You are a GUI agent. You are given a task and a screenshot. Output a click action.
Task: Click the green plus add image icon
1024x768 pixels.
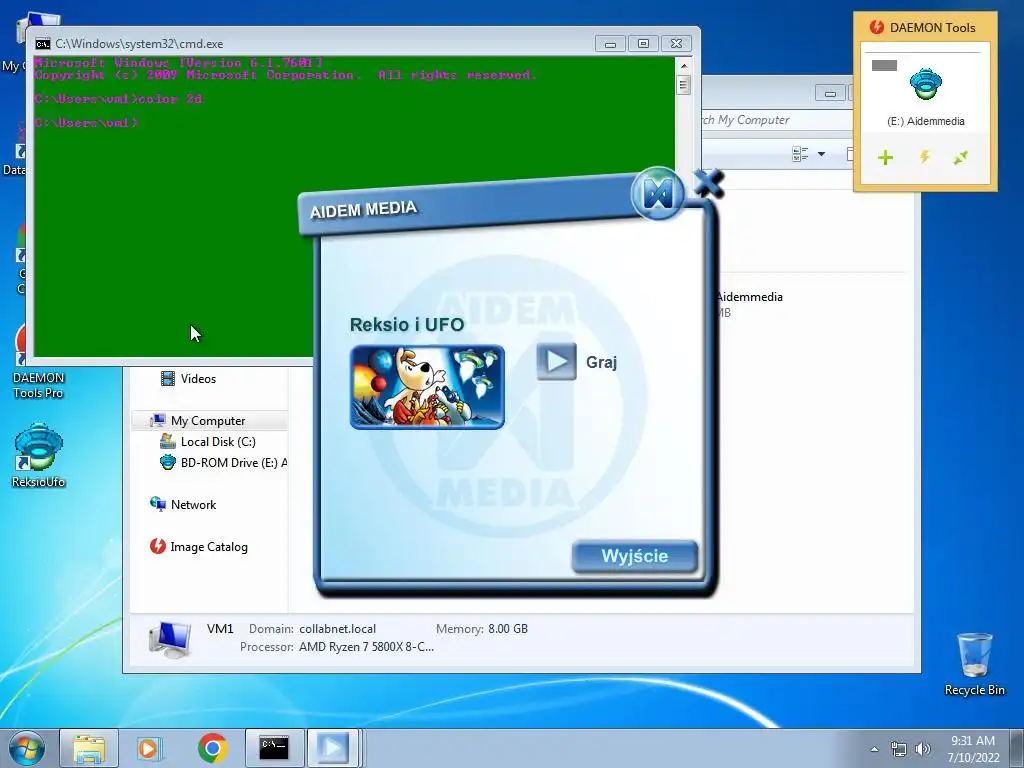(886, 157)
